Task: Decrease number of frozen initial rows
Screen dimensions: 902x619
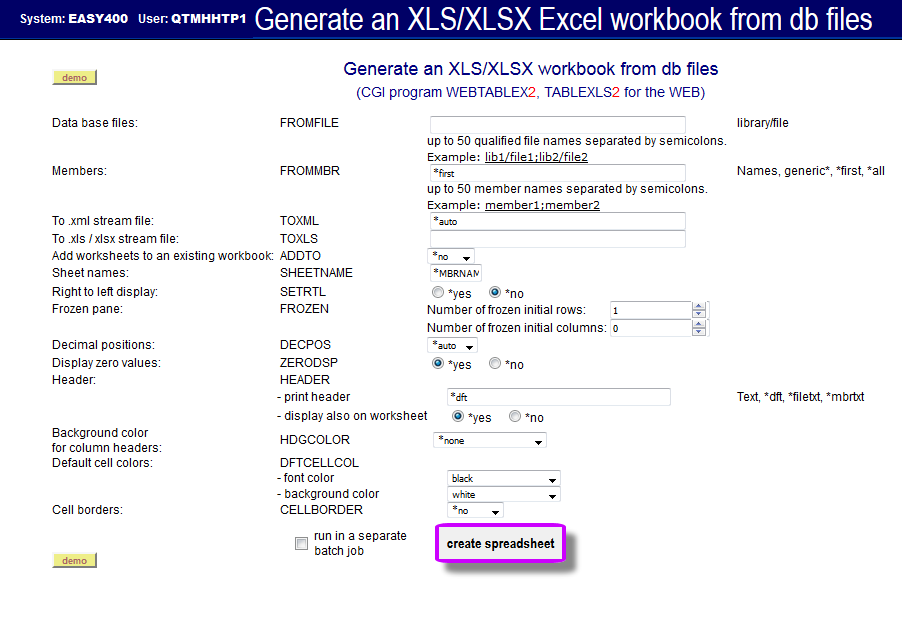Action: click(x=699, y=314)
